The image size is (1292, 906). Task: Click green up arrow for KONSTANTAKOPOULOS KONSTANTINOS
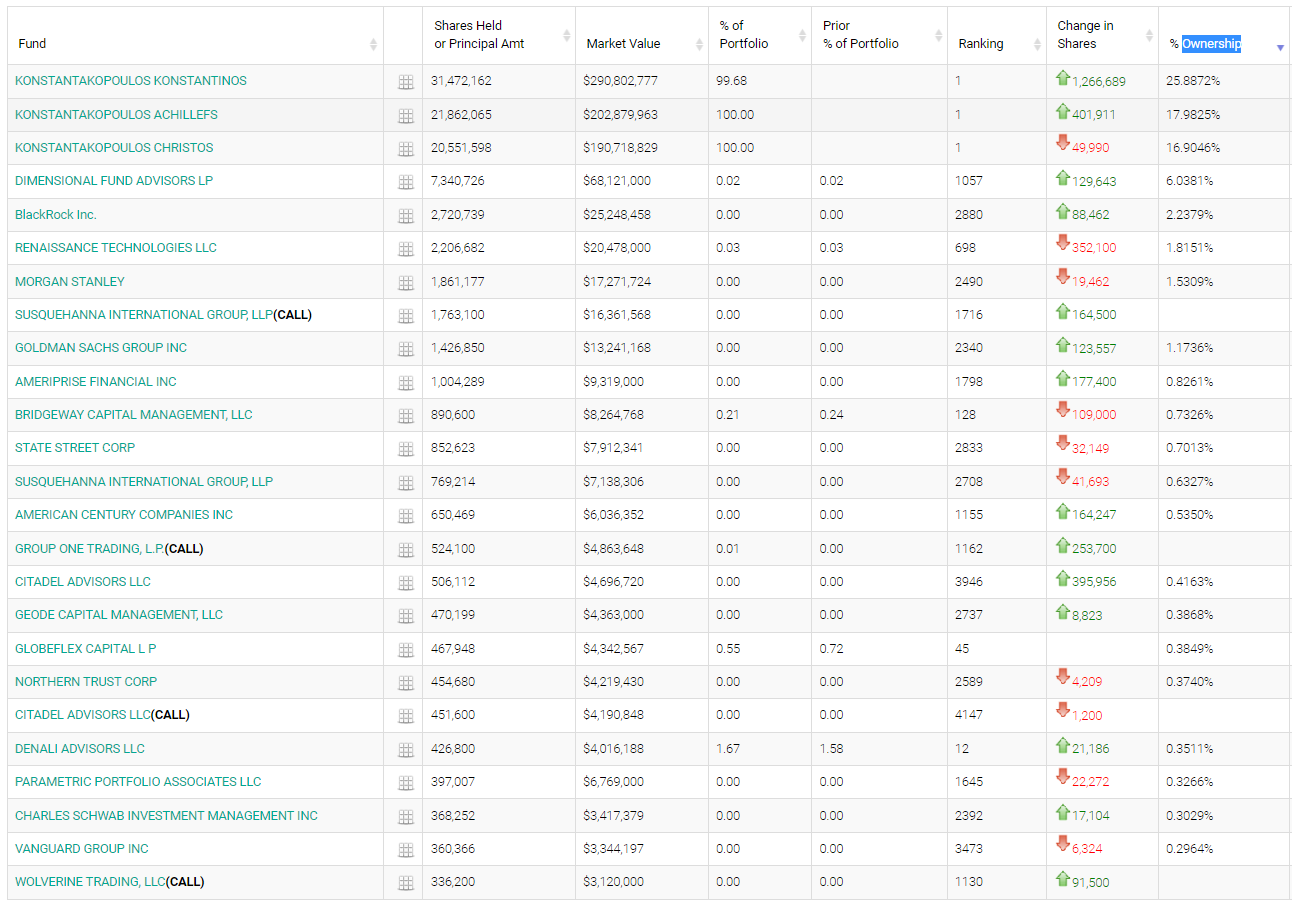coord(1063,77)
